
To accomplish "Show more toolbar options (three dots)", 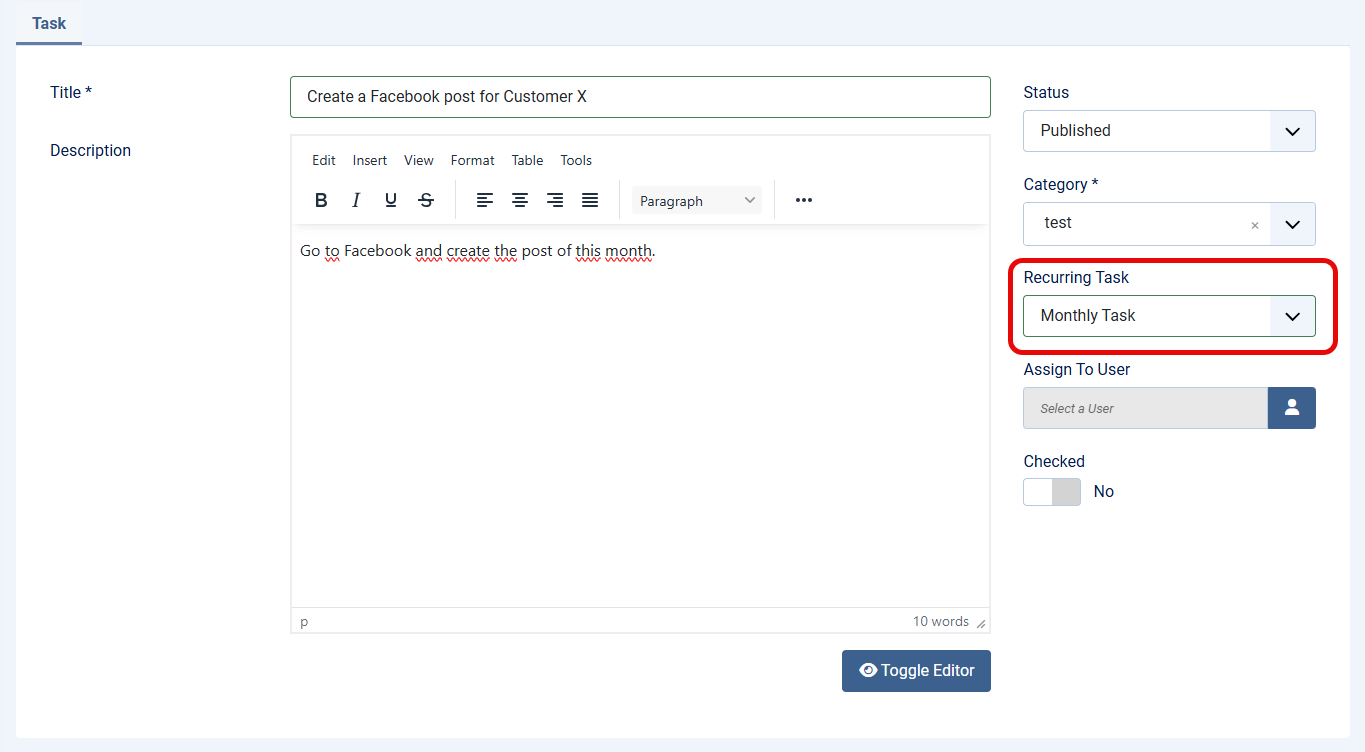I will pos(804,200).
